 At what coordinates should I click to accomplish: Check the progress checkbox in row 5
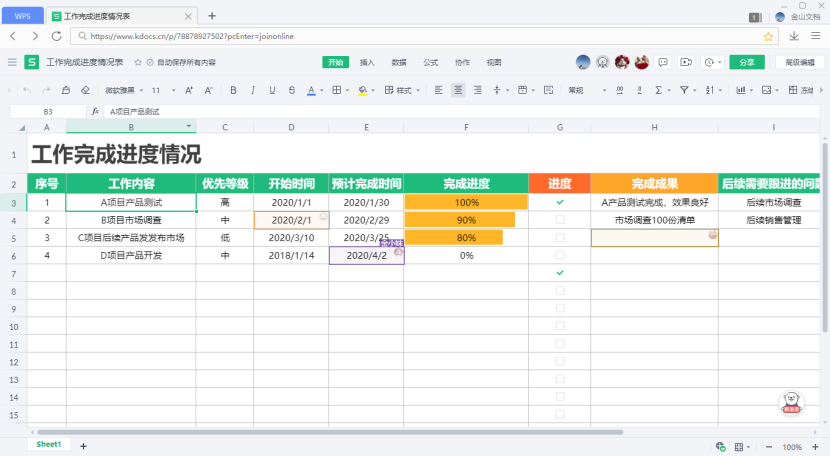pos(560,238)
